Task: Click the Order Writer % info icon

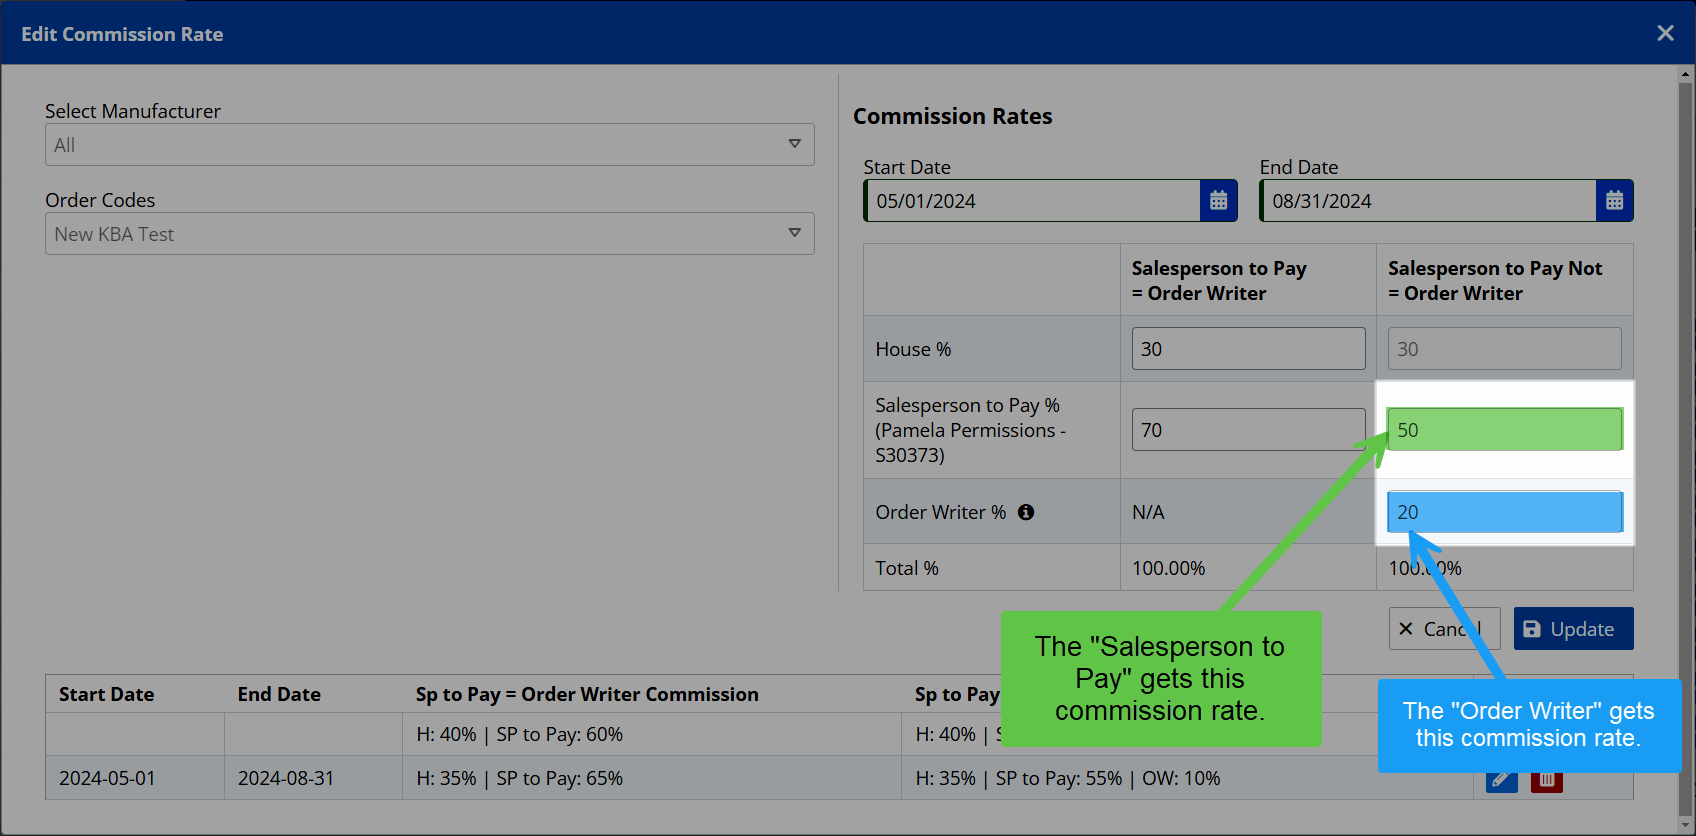Action: tap(1026, 512)
